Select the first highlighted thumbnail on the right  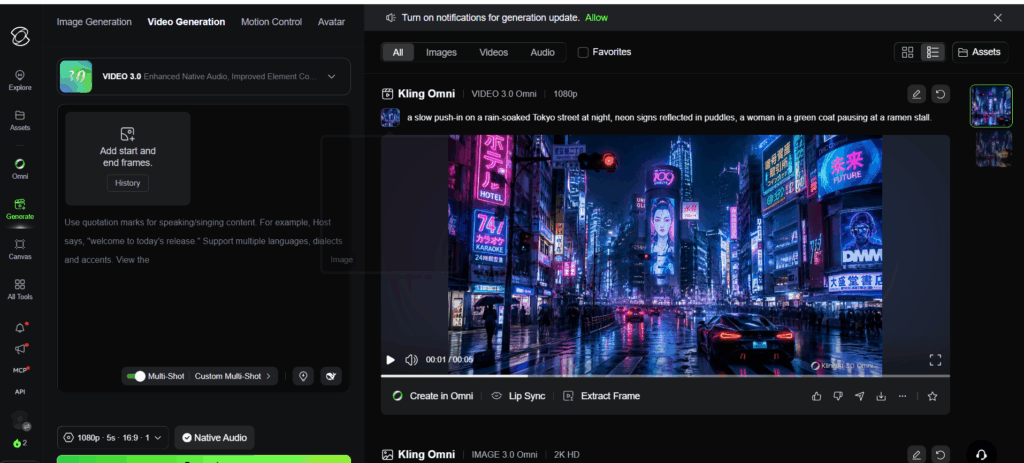tap(991, 106)
